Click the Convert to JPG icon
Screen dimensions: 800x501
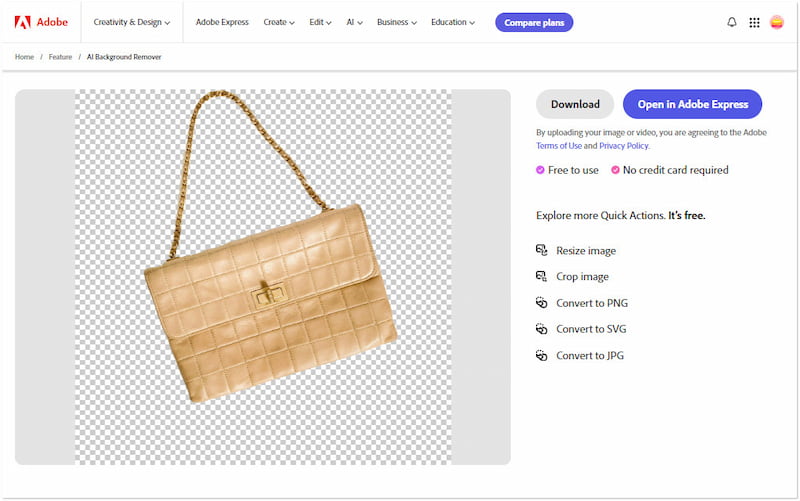(541, 355)
